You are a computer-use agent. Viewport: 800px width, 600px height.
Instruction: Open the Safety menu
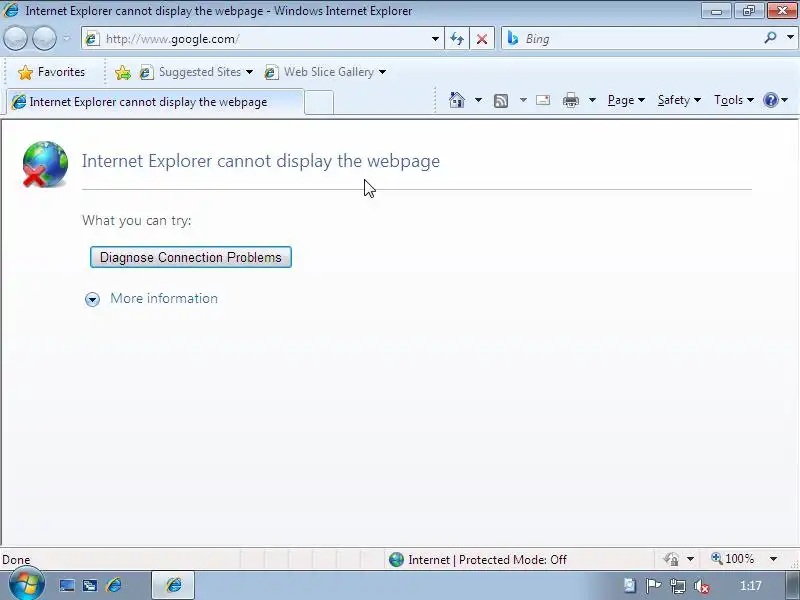click(679, 100)
